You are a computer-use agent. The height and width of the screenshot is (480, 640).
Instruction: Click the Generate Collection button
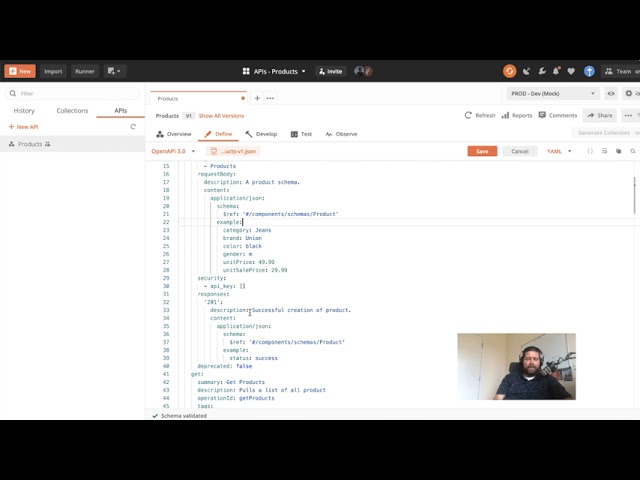tap(603, 133)
